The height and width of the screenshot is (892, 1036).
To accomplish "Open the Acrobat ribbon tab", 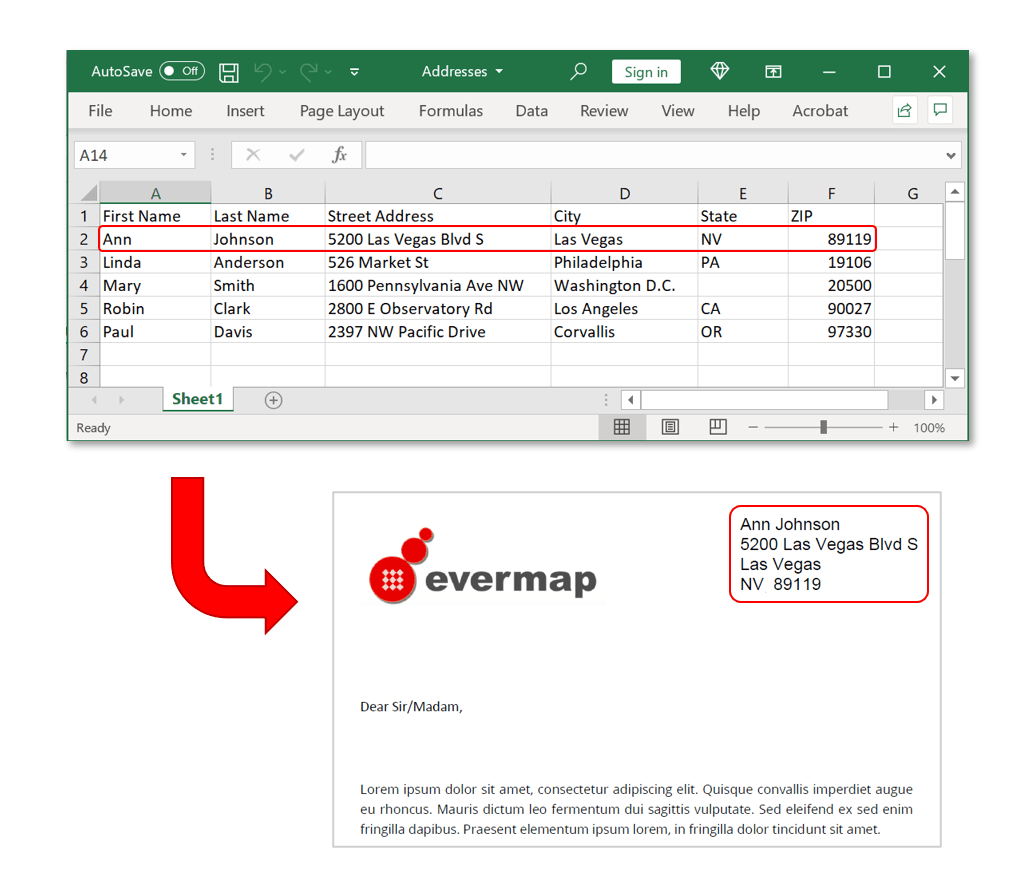I will [820, 111].
